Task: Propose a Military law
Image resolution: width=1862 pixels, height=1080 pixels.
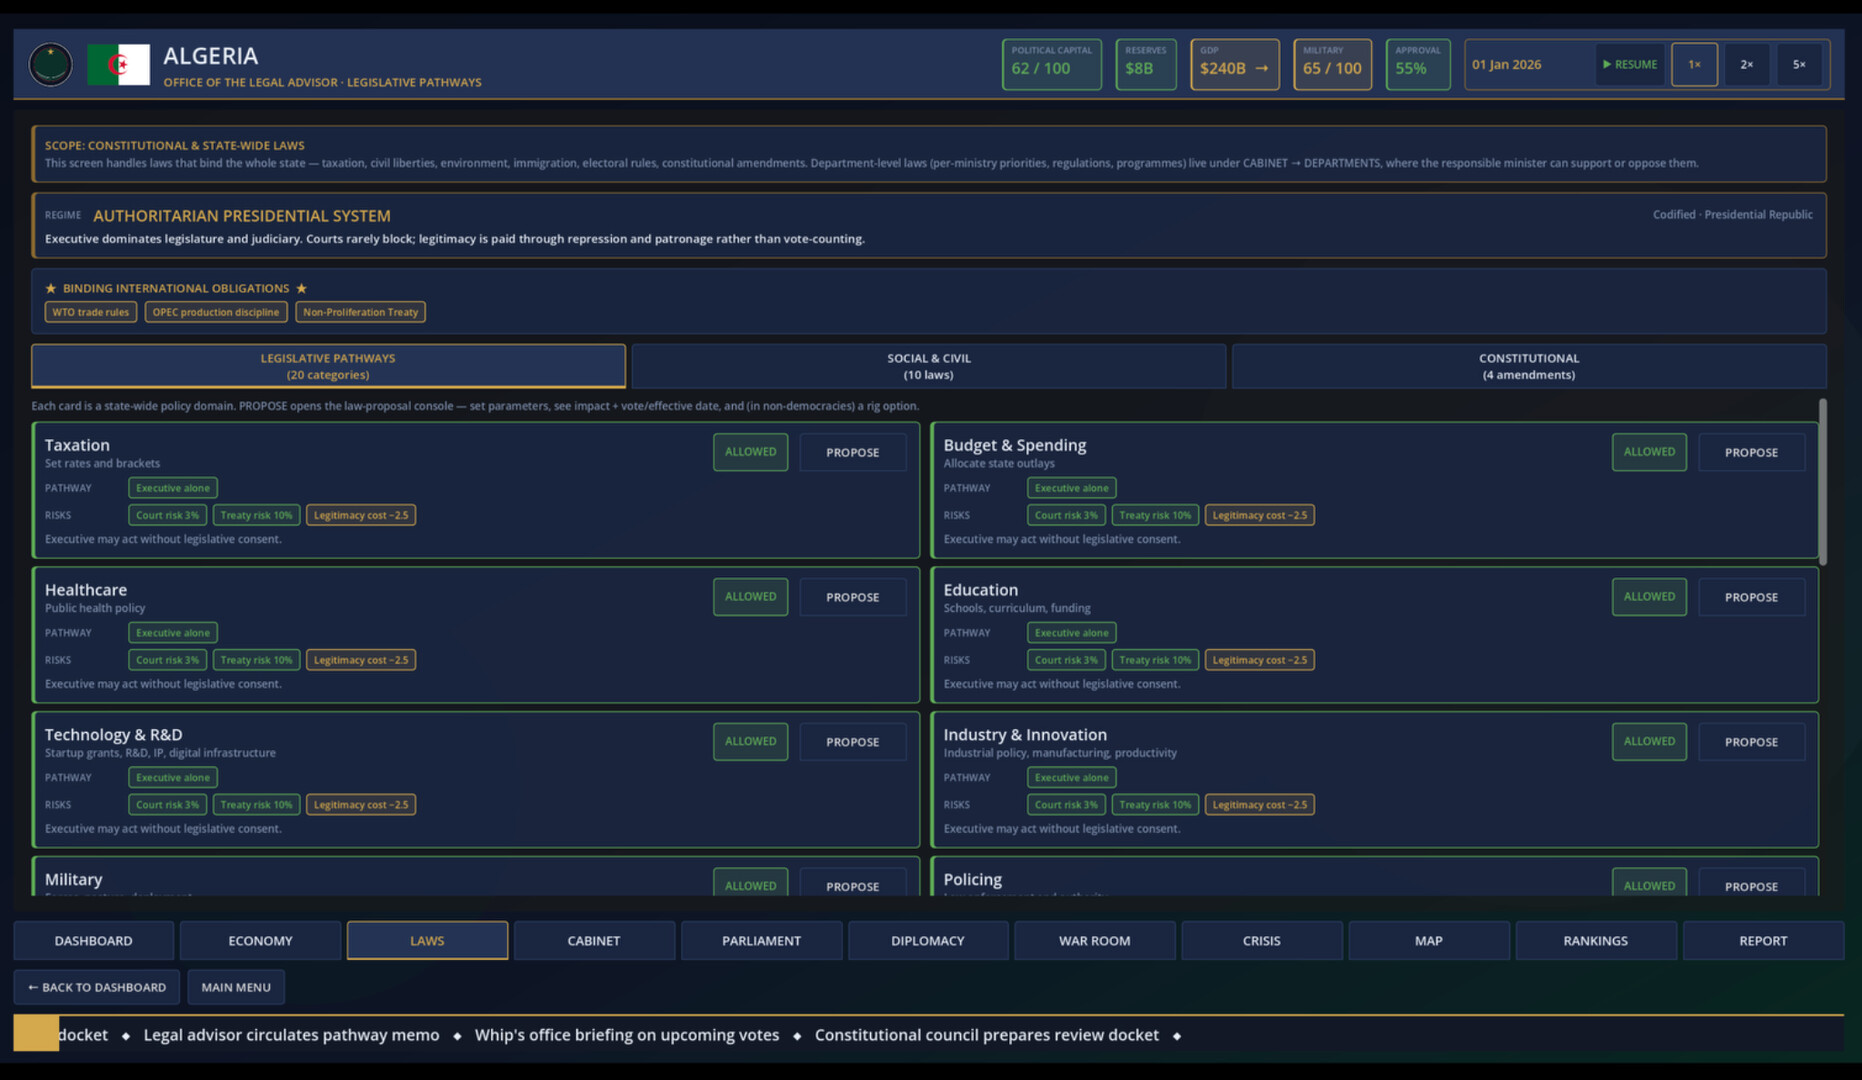Action: [853, 884]
